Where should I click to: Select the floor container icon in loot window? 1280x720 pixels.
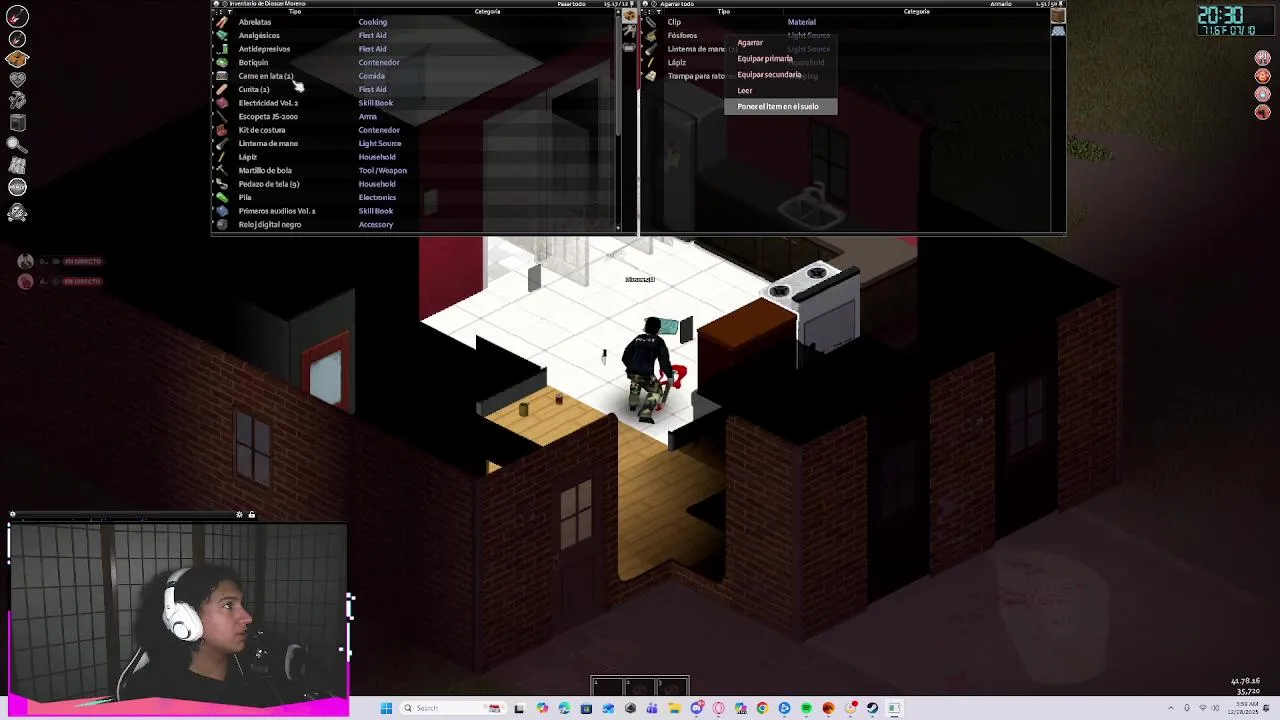1058,31
